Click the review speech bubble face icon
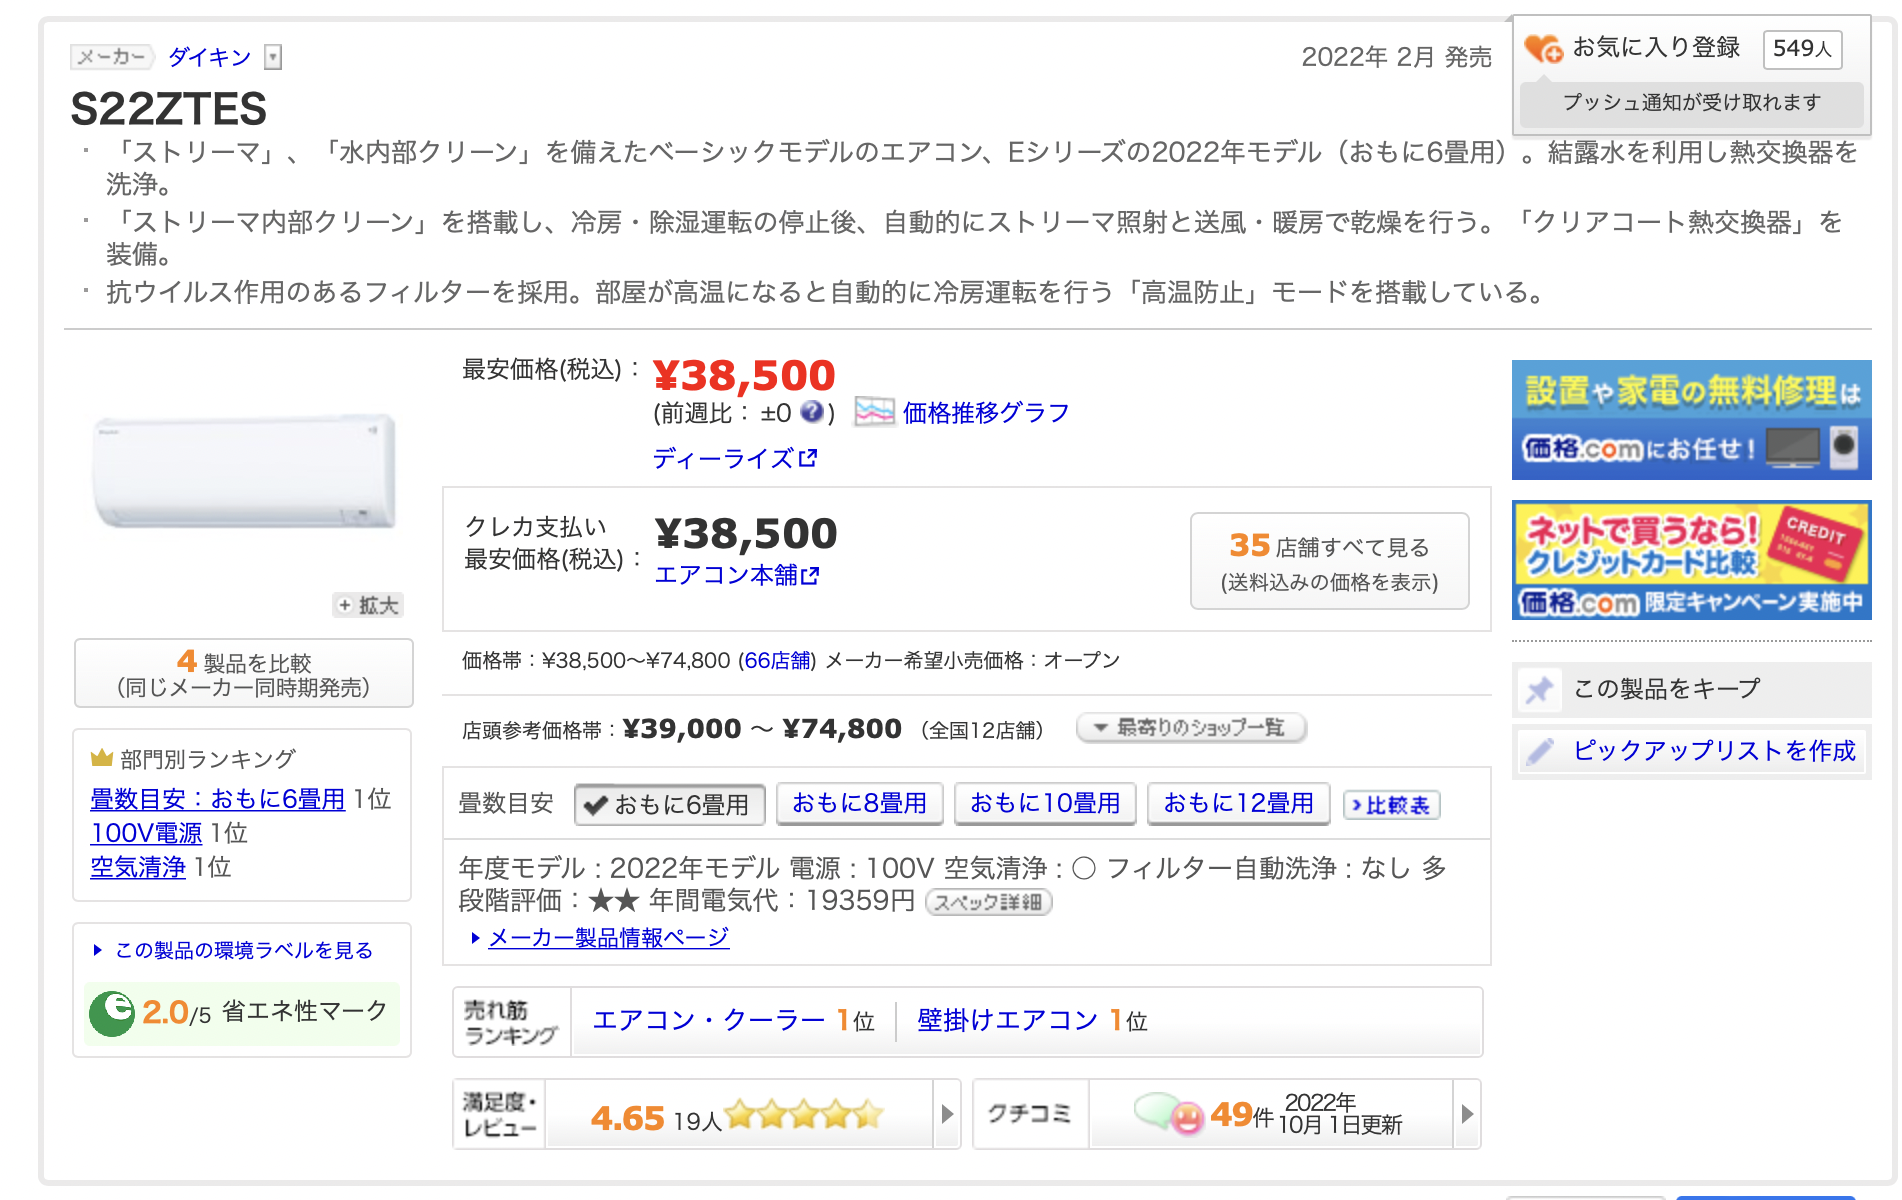1902x1200 pixels. (x=1168, y=1113)
